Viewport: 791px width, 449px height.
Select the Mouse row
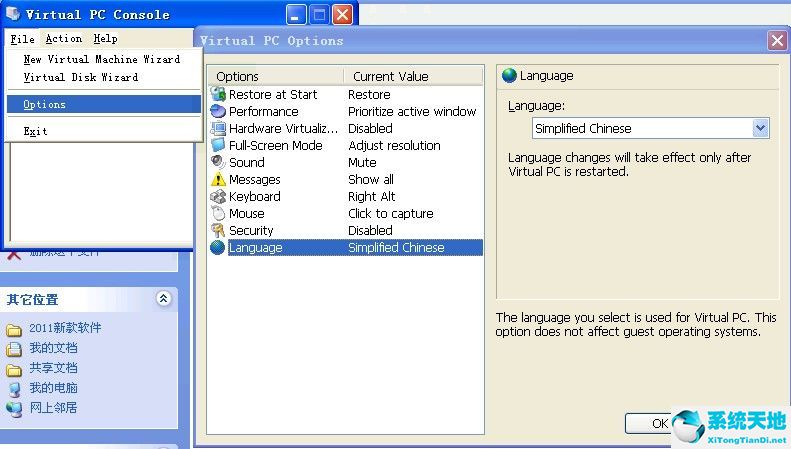pos(247,213)
